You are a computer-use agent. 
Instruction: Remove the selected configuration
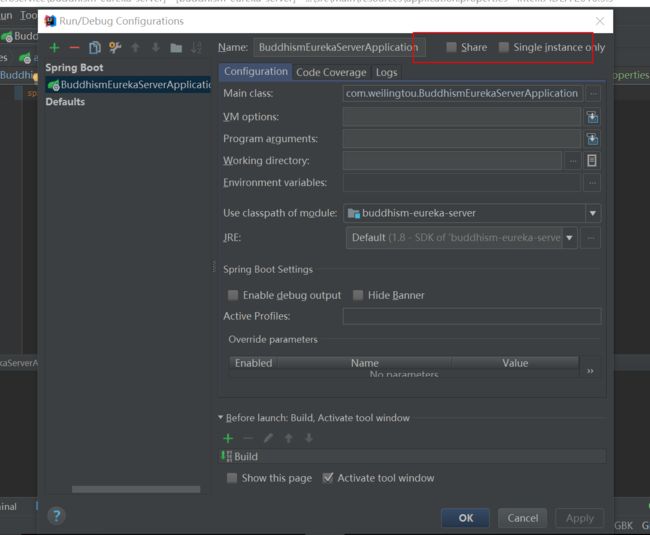[75, 48]
